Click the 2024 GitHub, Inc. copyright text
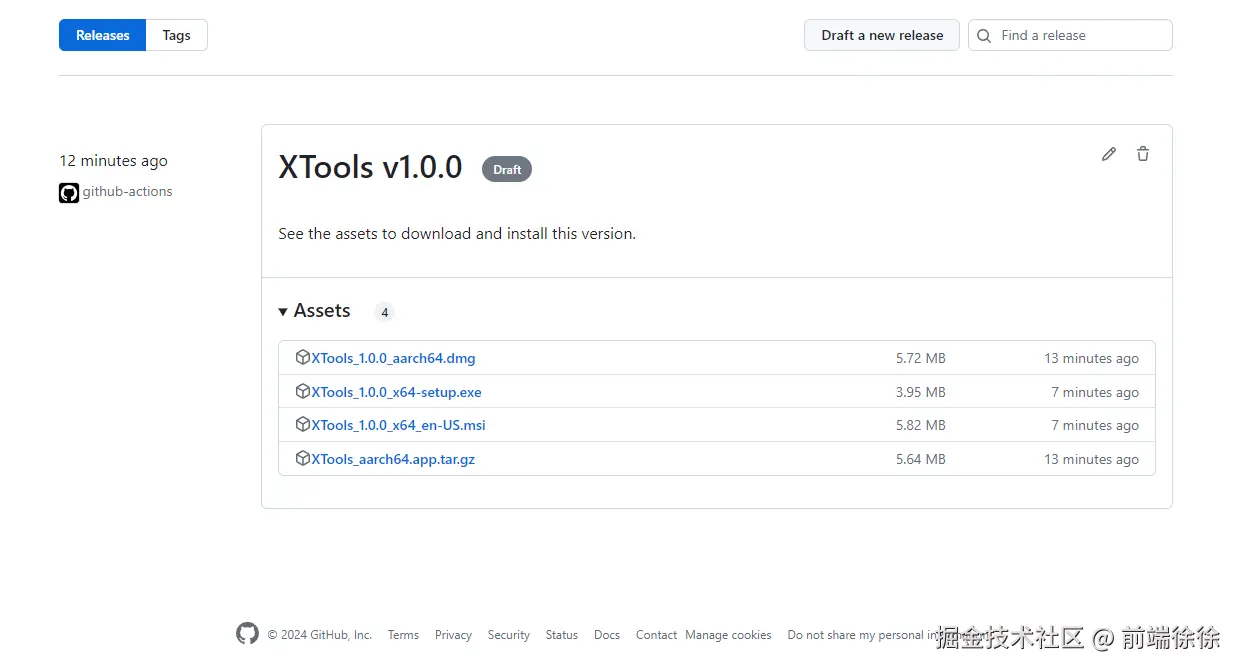The width and height of the screenshot is (1240, 671). coord(320,635)
